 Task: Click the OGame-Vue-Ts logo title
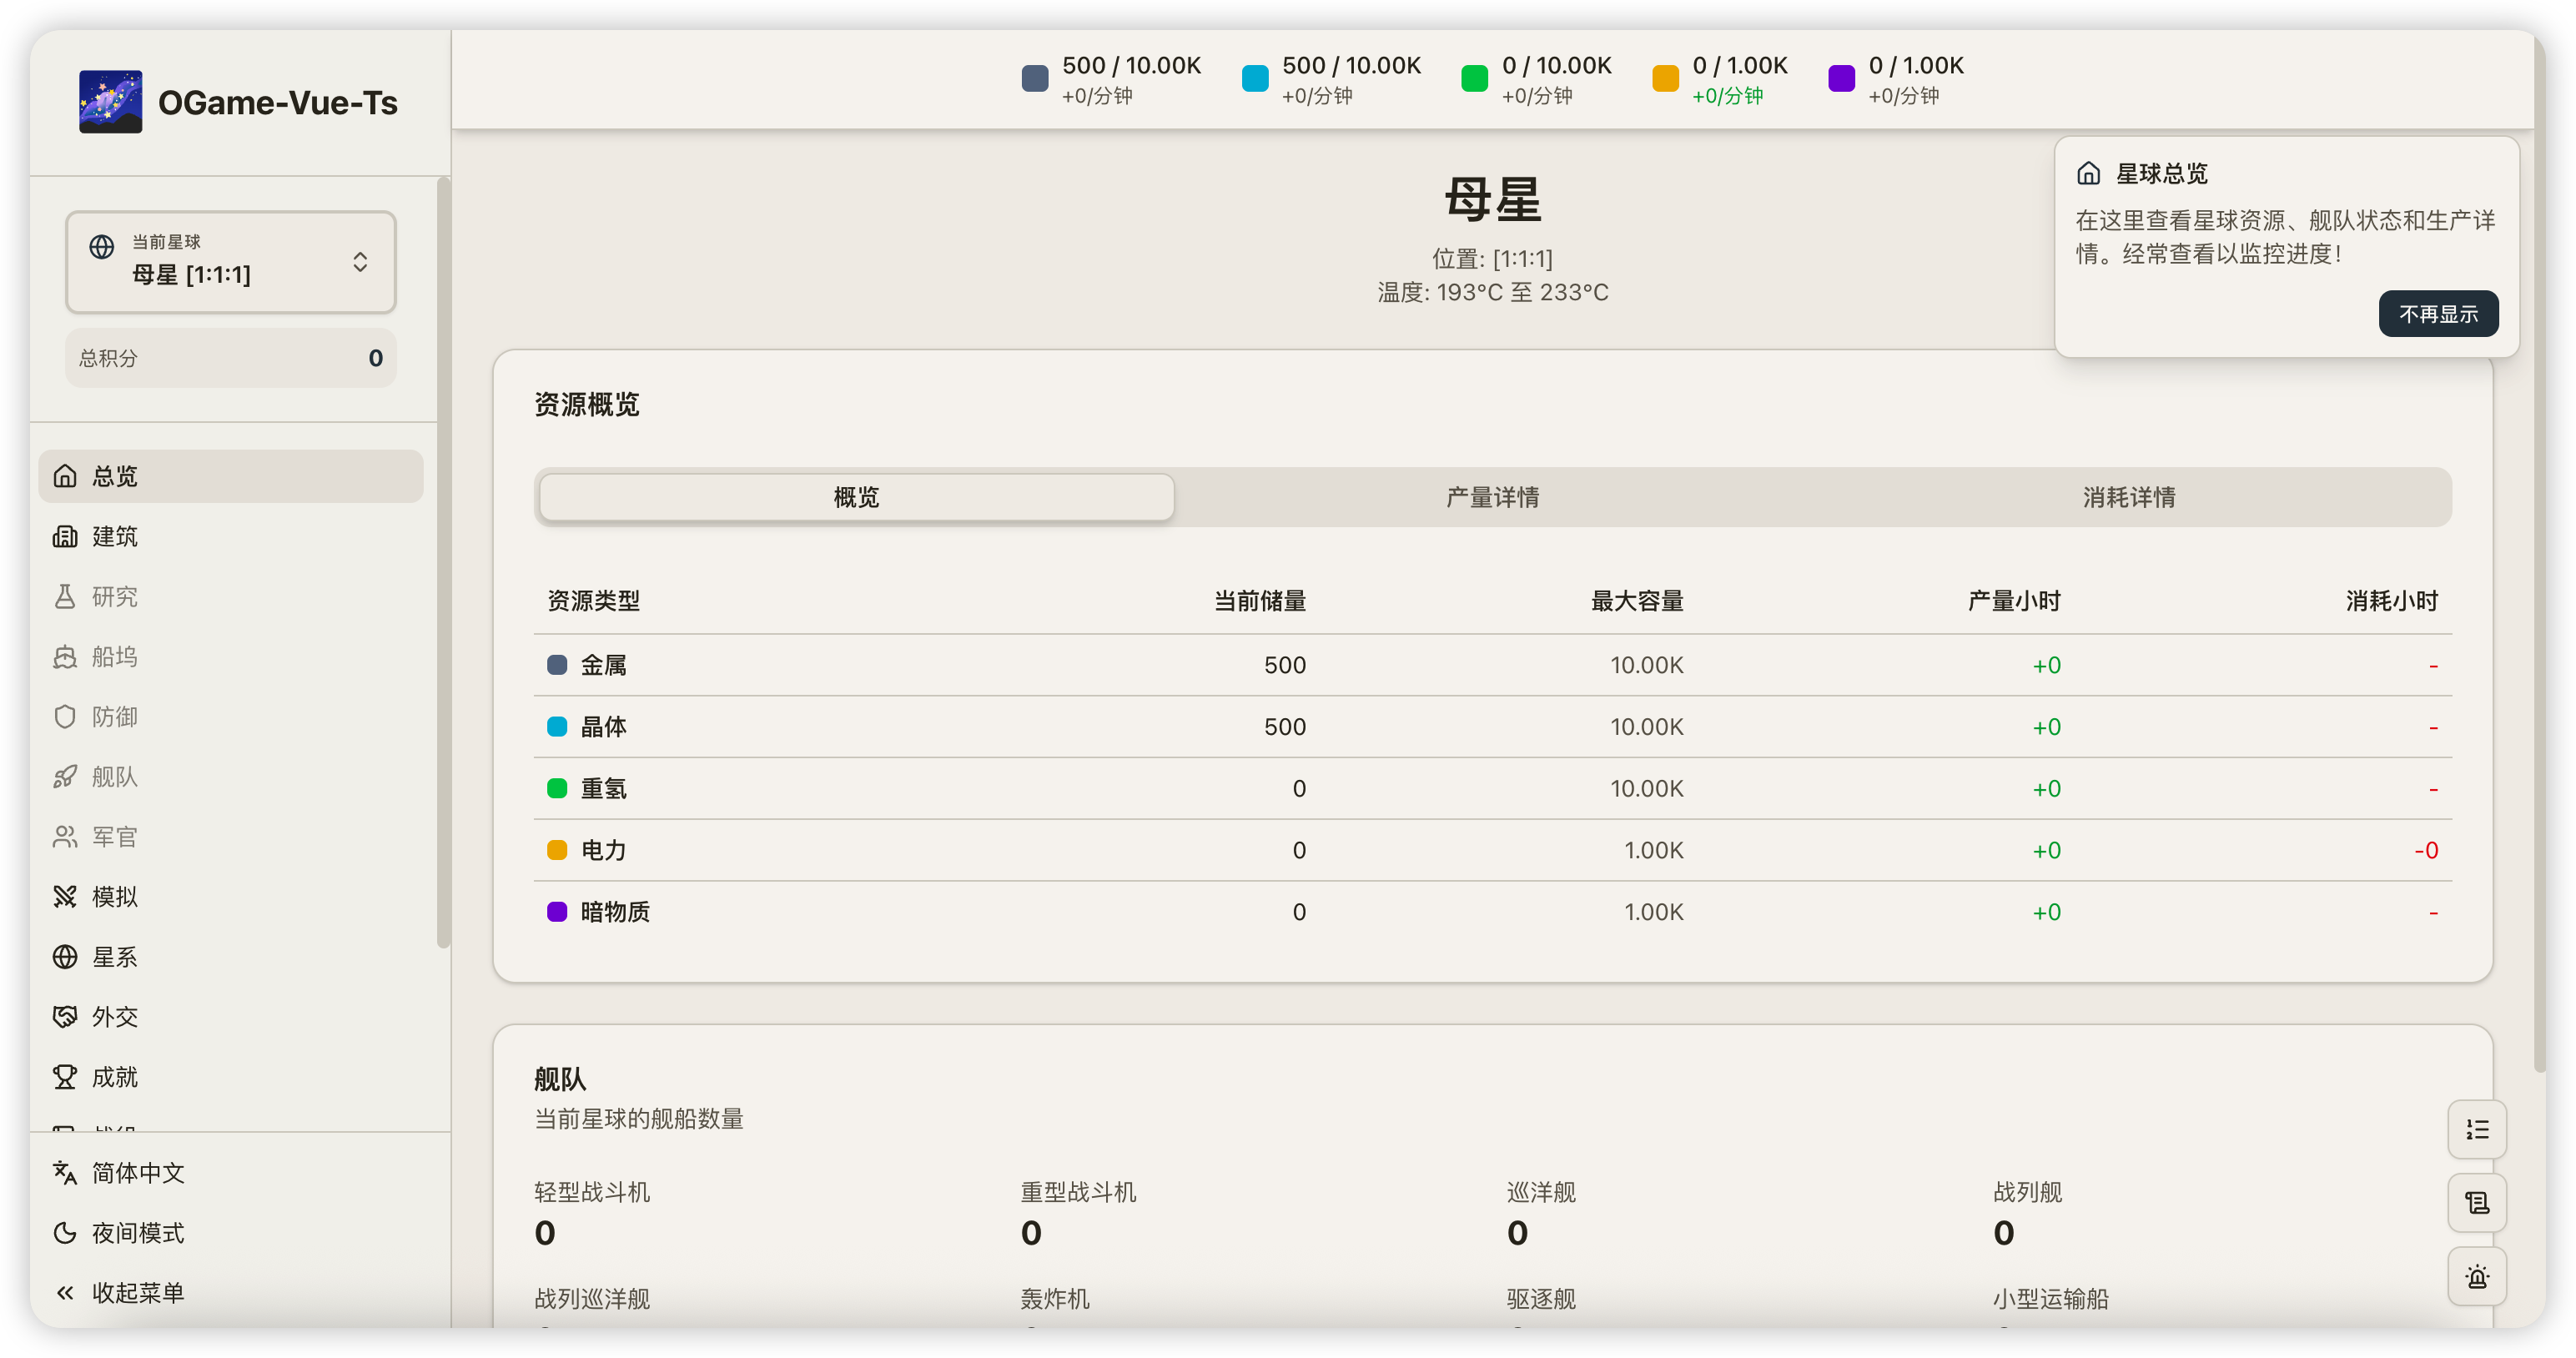coord(277,102)
